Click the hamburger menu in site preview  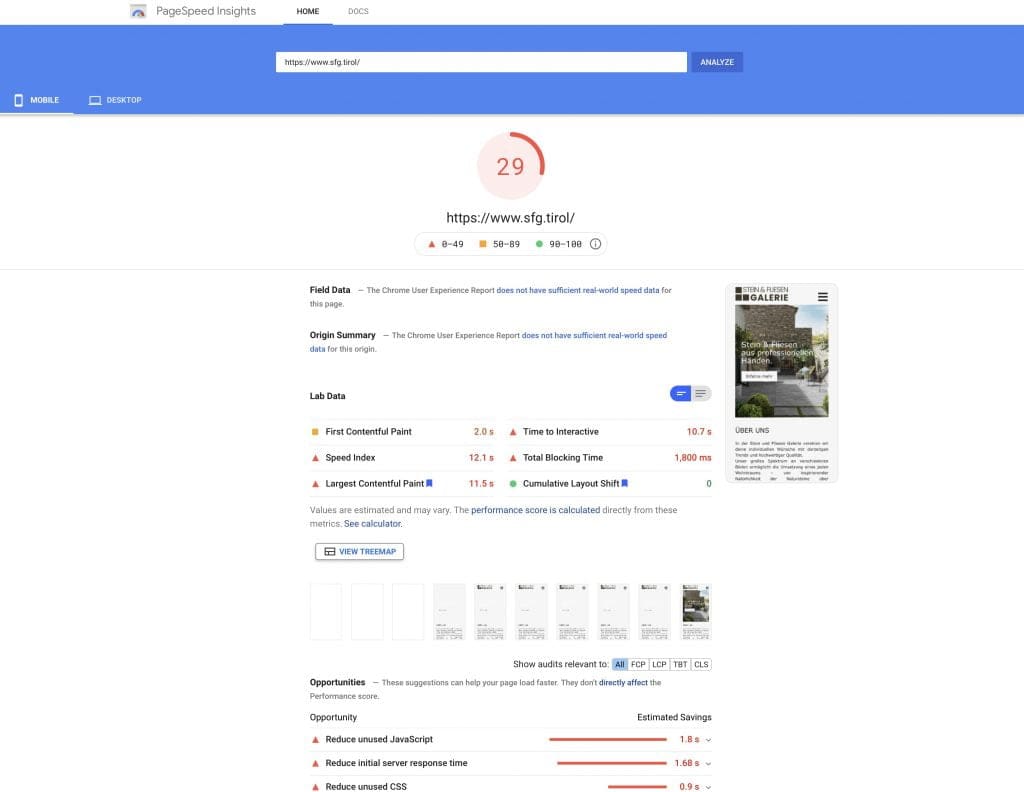822,297
